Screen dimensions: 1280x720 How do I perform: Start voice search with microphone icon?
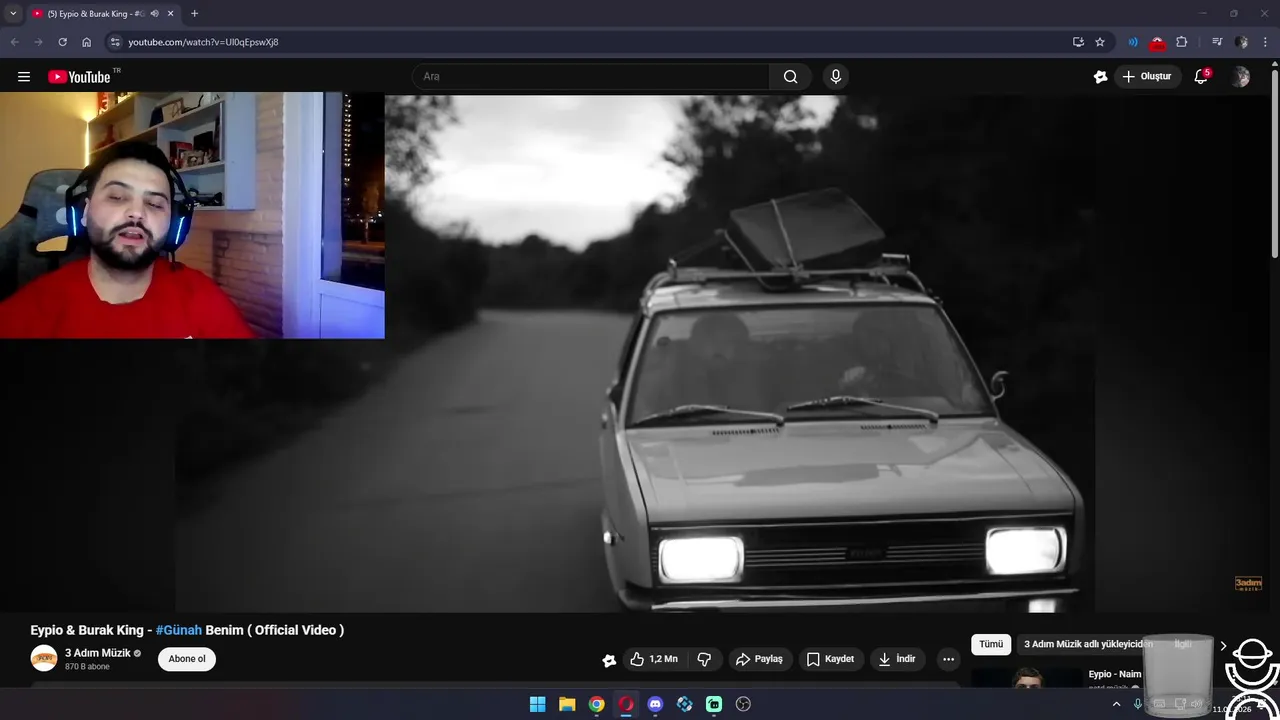click(x=836, y=77)
